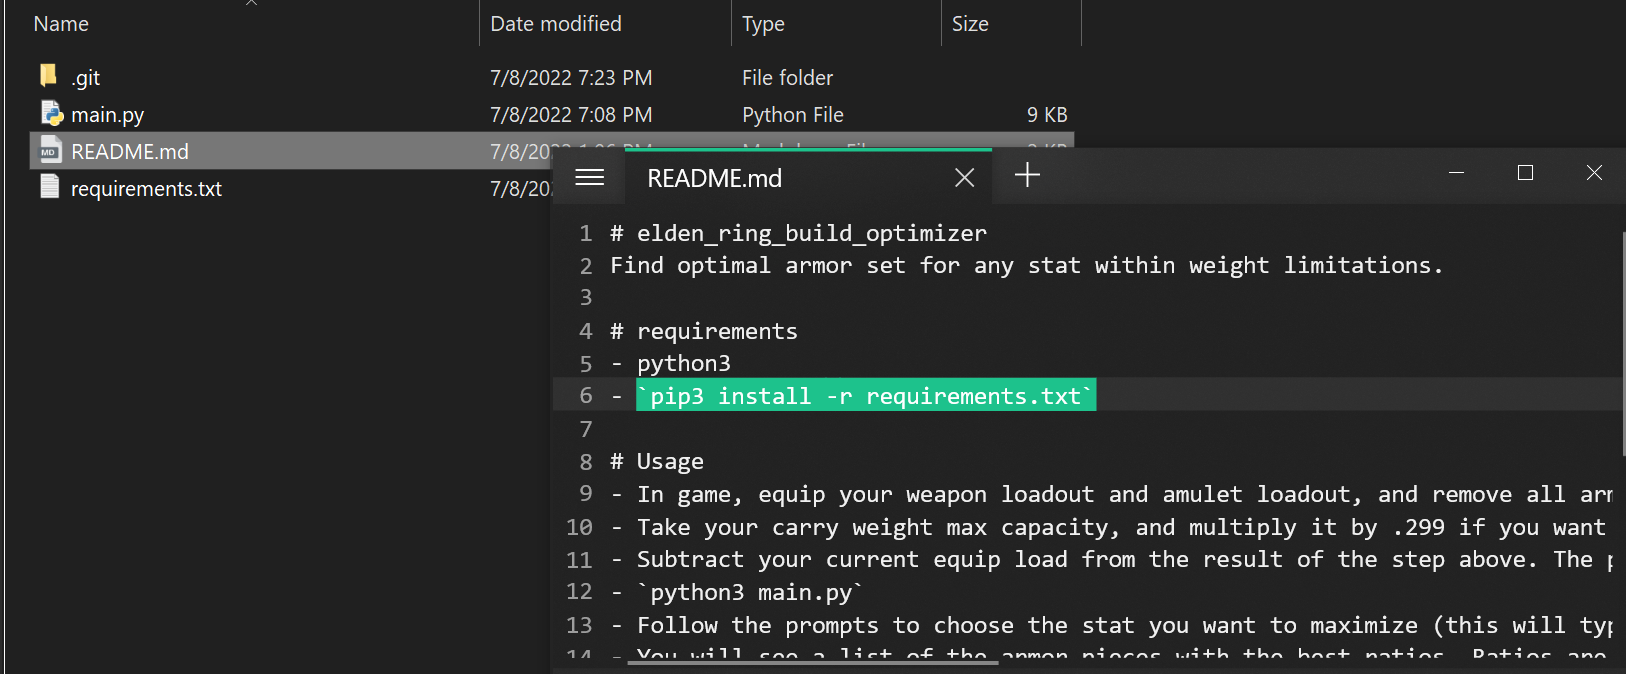Click the vertical scrollbar in the editor

1623,342
